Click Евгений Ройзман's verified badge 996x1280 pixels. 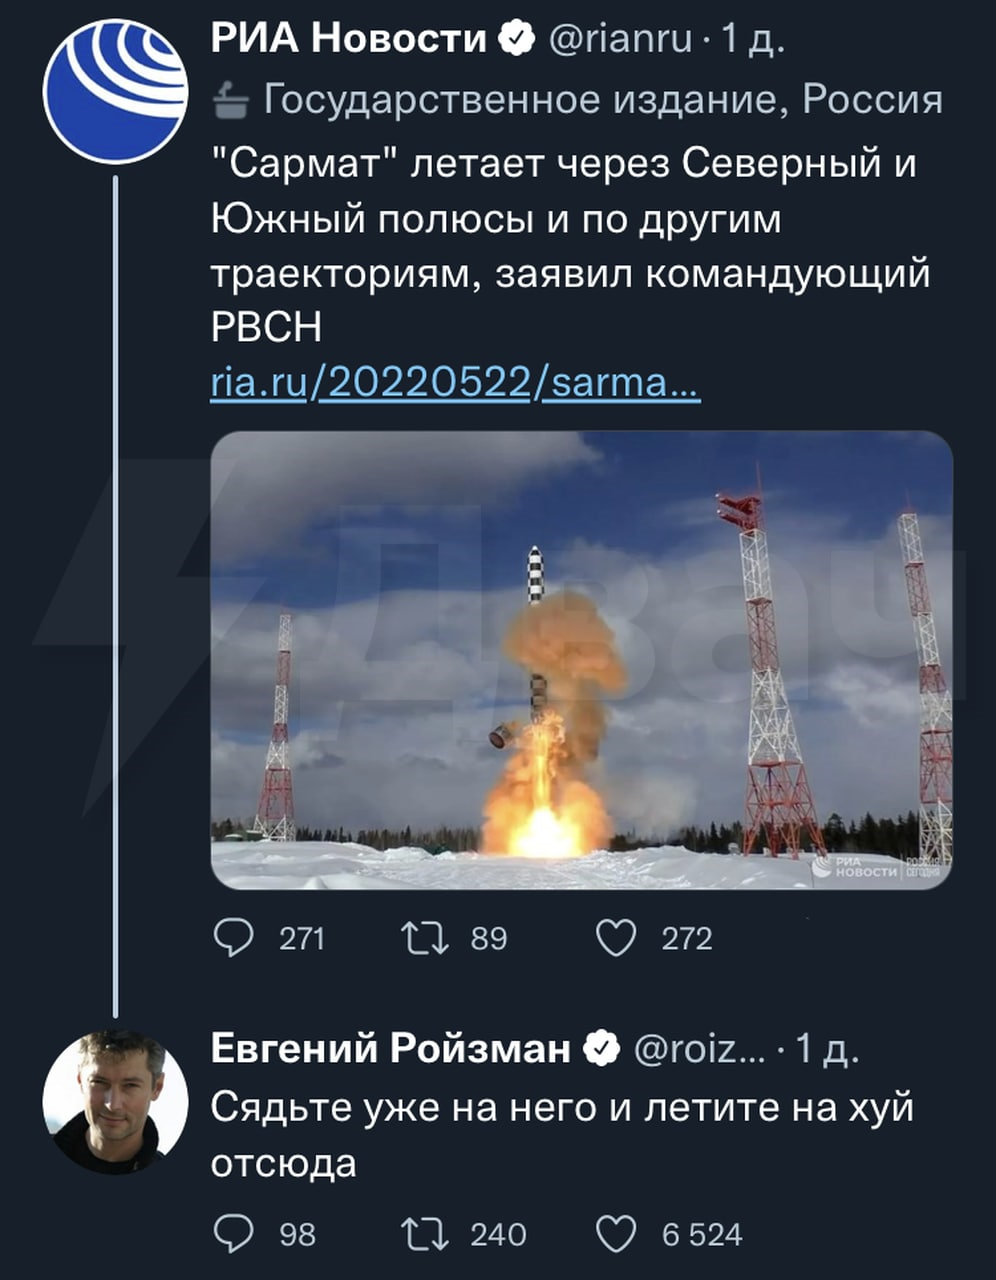click(601, 1049)
